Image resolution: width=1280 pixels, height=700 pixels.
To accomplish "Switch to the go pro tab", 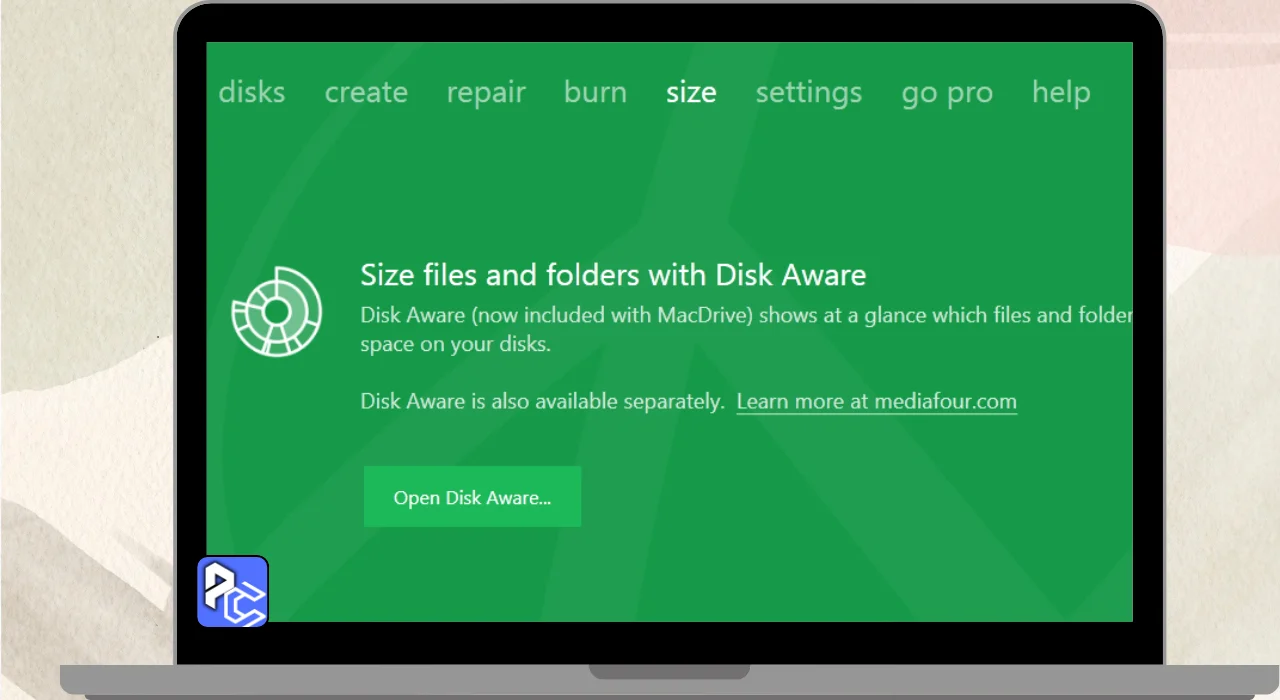I will click(947, 93).
